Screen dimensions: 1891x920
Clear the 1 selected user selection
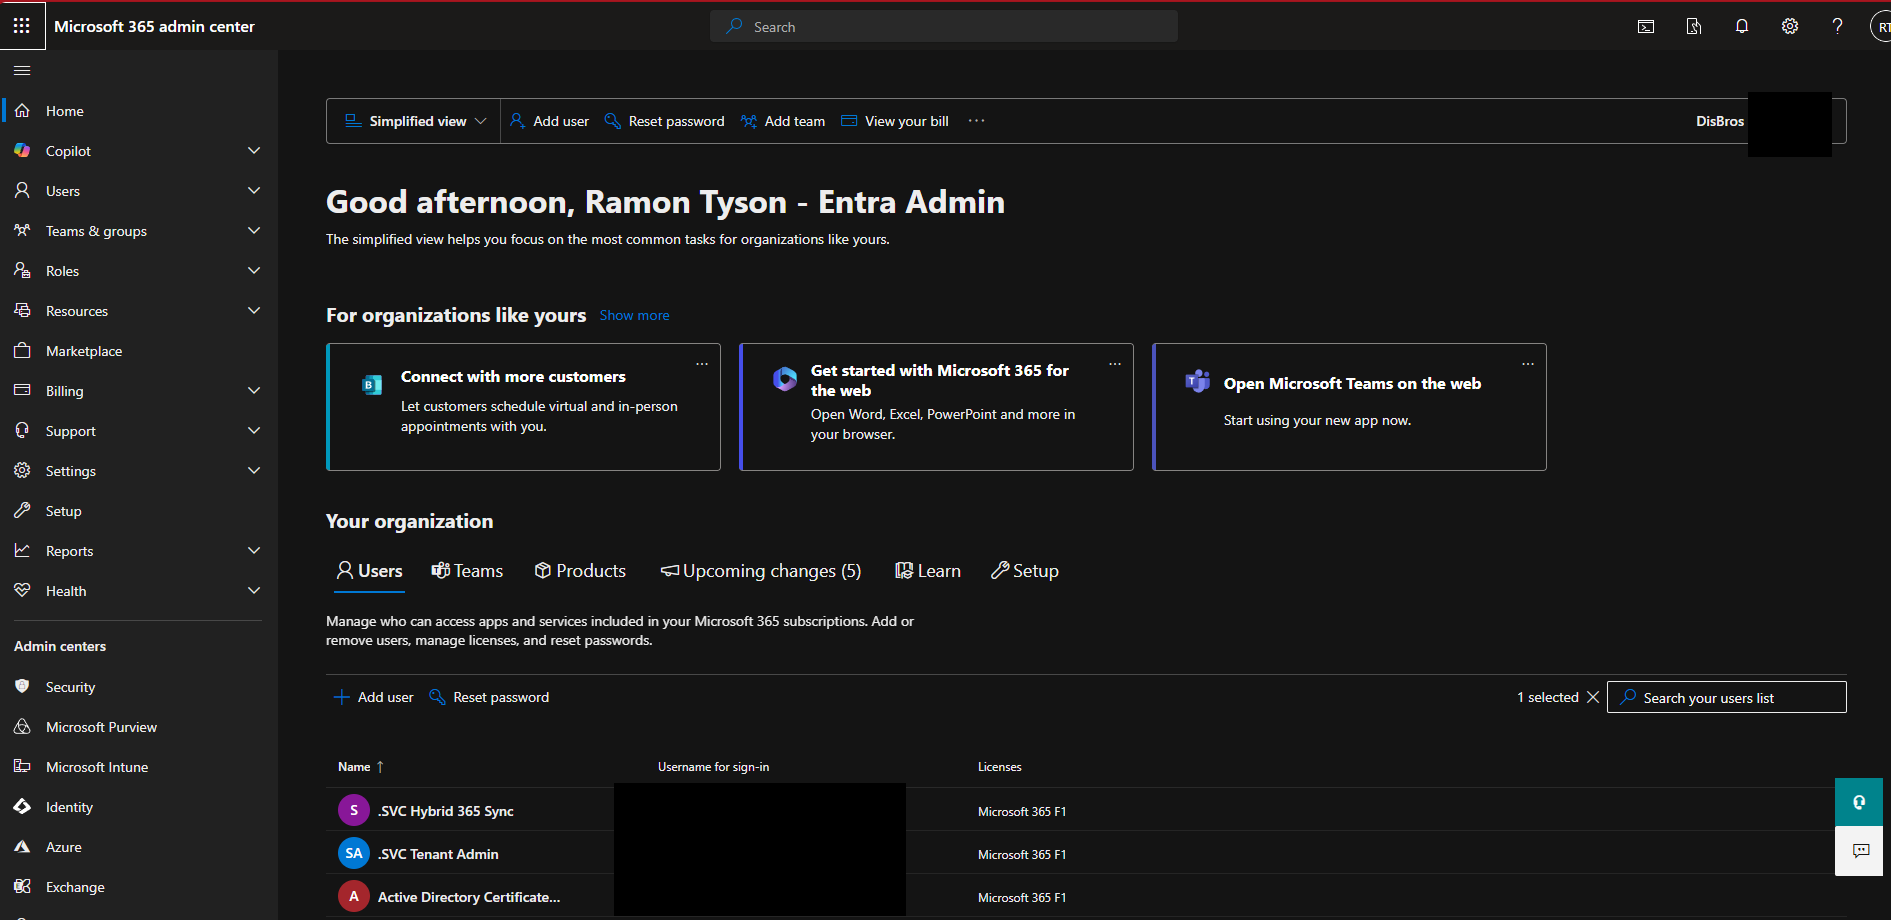[x=1593, y=697]
